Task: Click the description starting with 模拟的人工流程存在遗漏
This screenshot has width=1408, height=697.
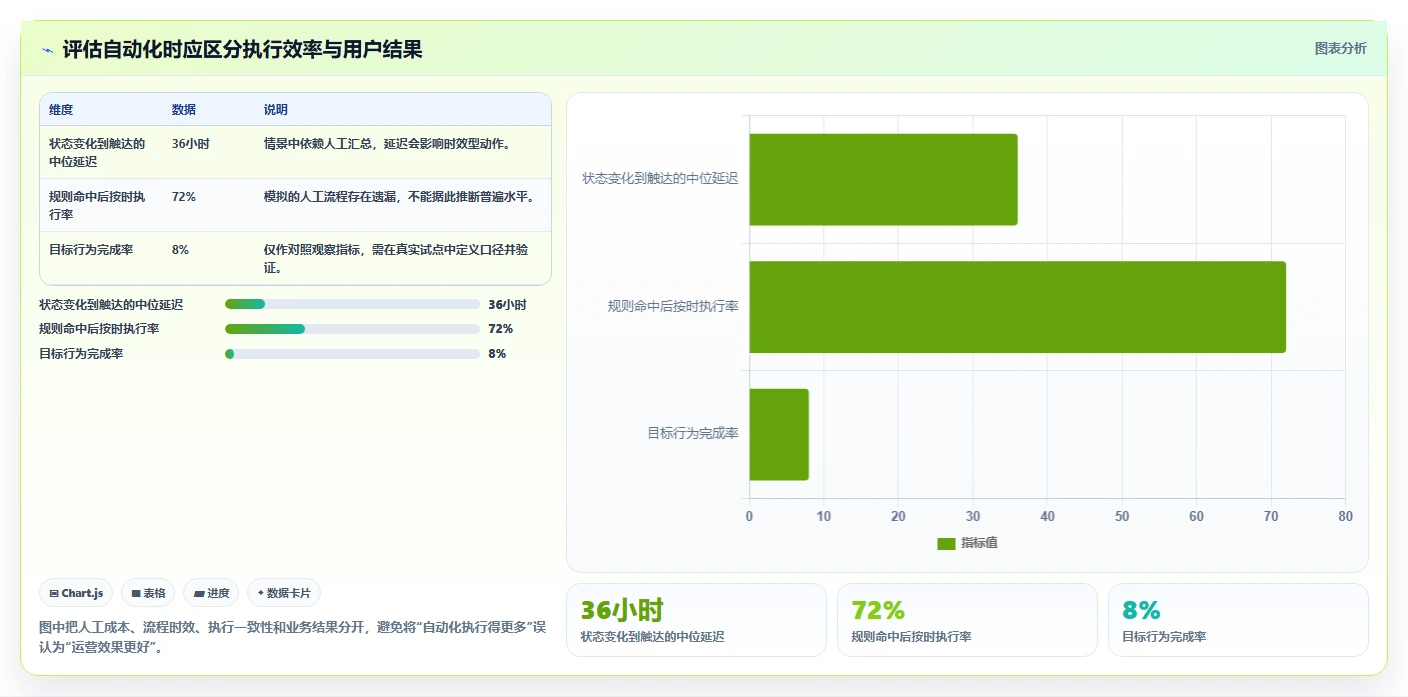Action: coord(398,197)
